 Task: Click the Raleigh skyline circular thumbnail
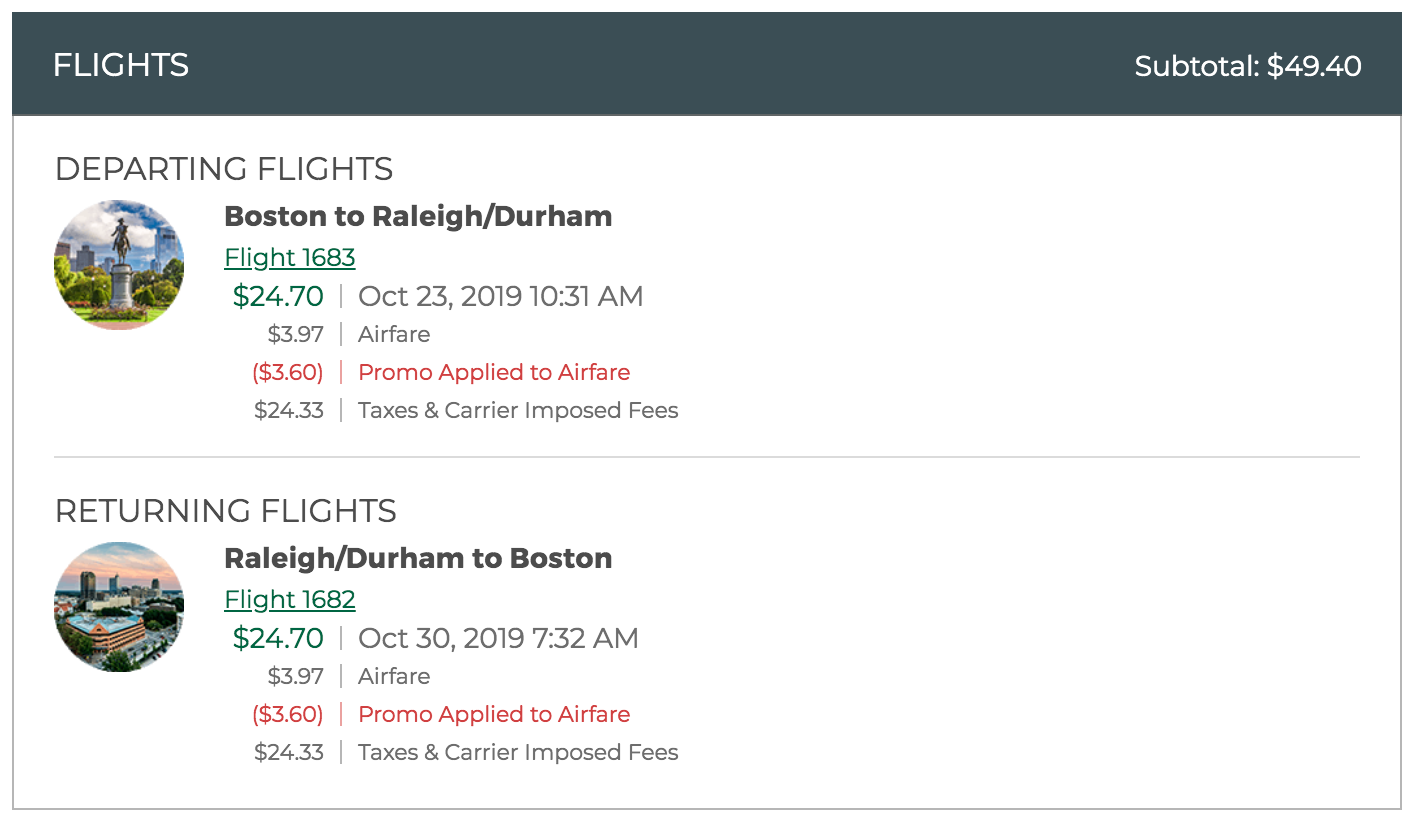[x=119, y=607]
